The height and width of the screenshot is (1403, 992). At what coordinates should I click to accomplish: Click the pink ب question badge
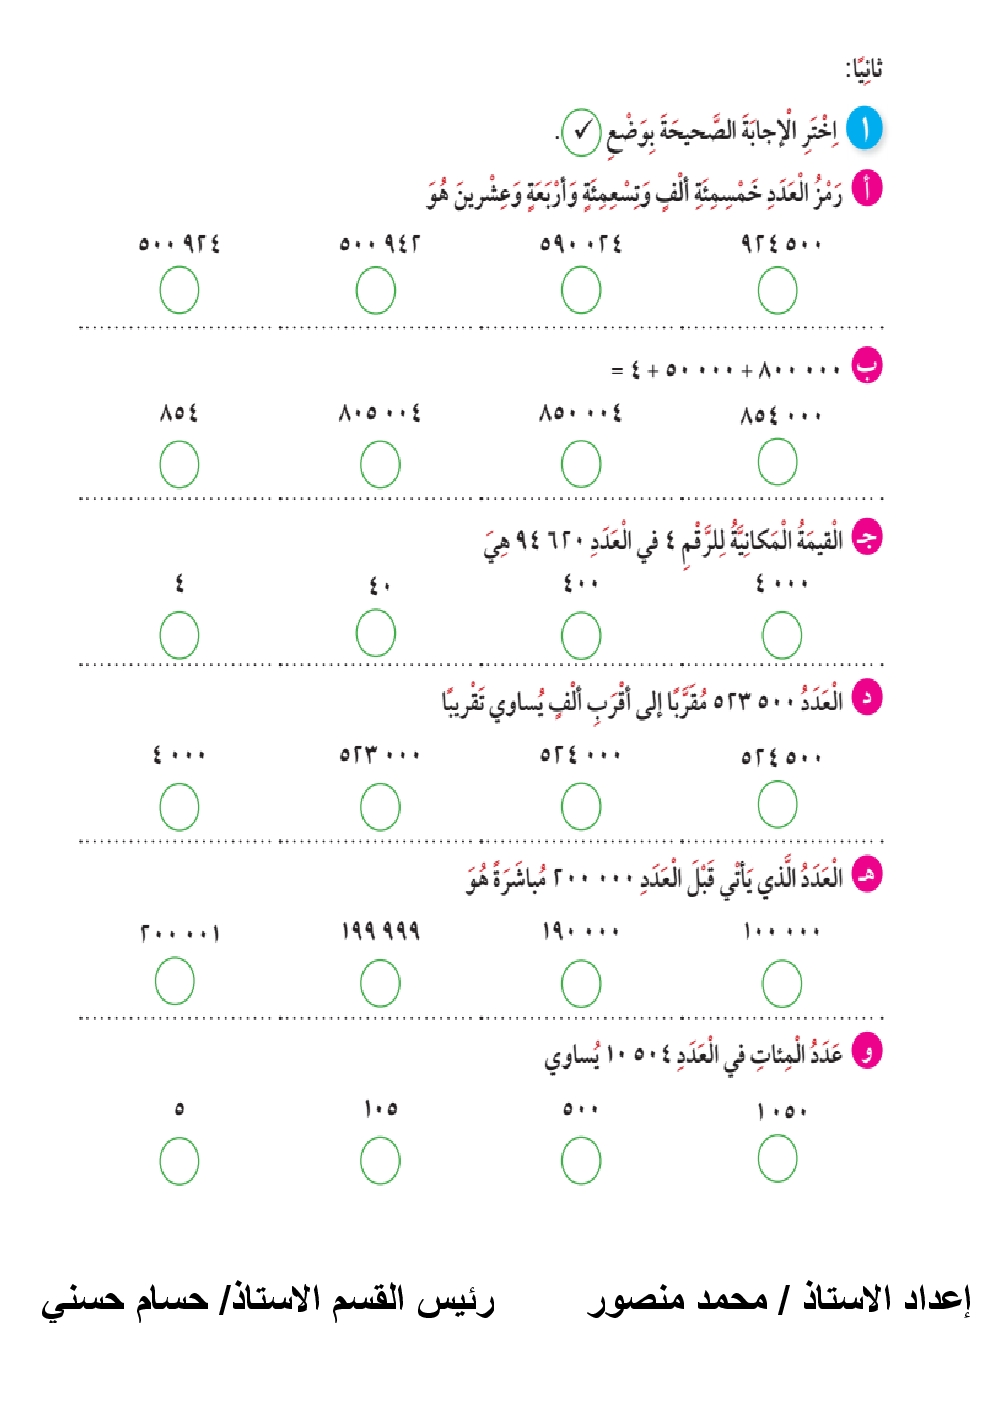(866, 366)
